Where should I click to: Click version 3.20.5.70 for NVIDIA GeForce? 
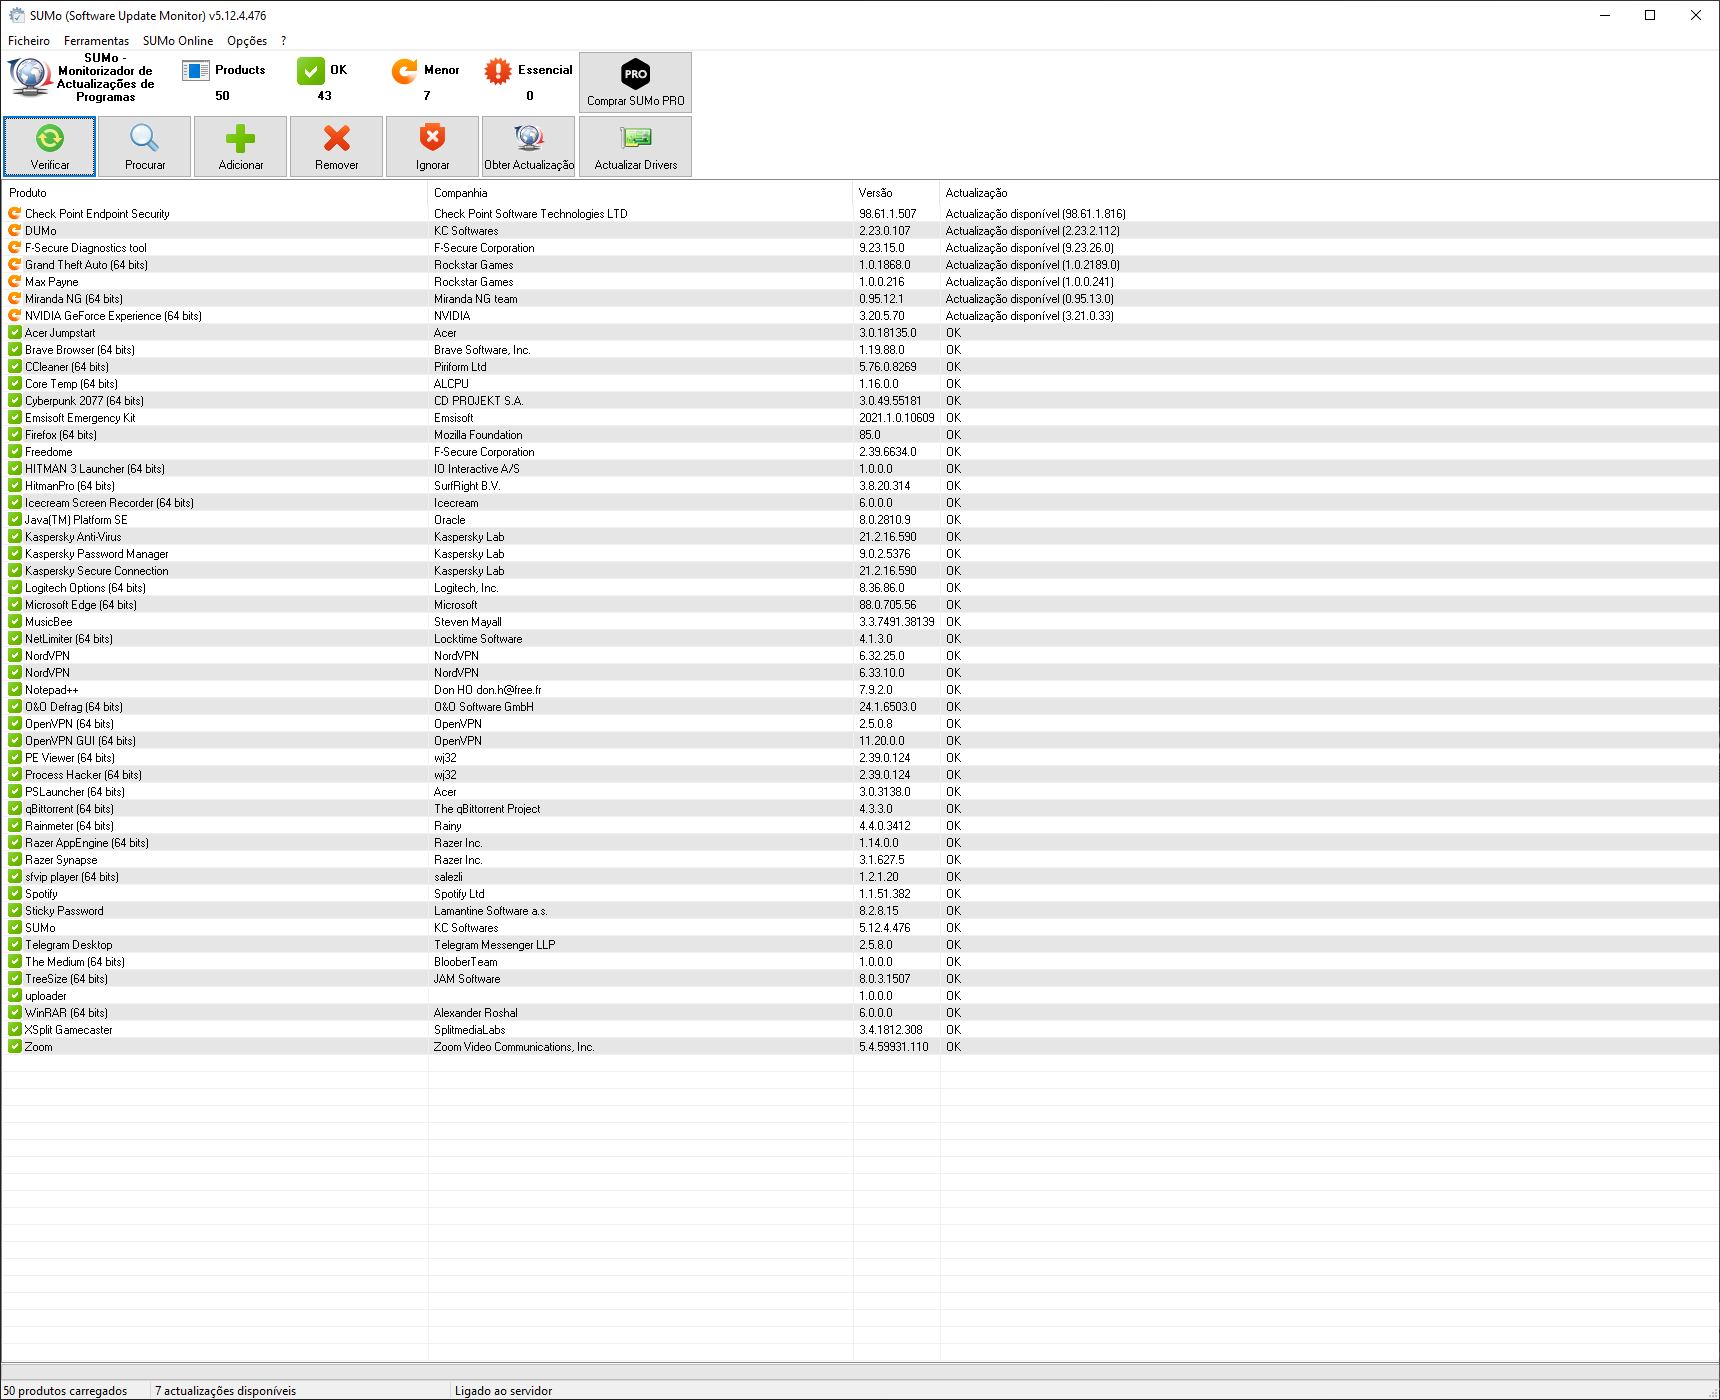click(x=882, y=316)
